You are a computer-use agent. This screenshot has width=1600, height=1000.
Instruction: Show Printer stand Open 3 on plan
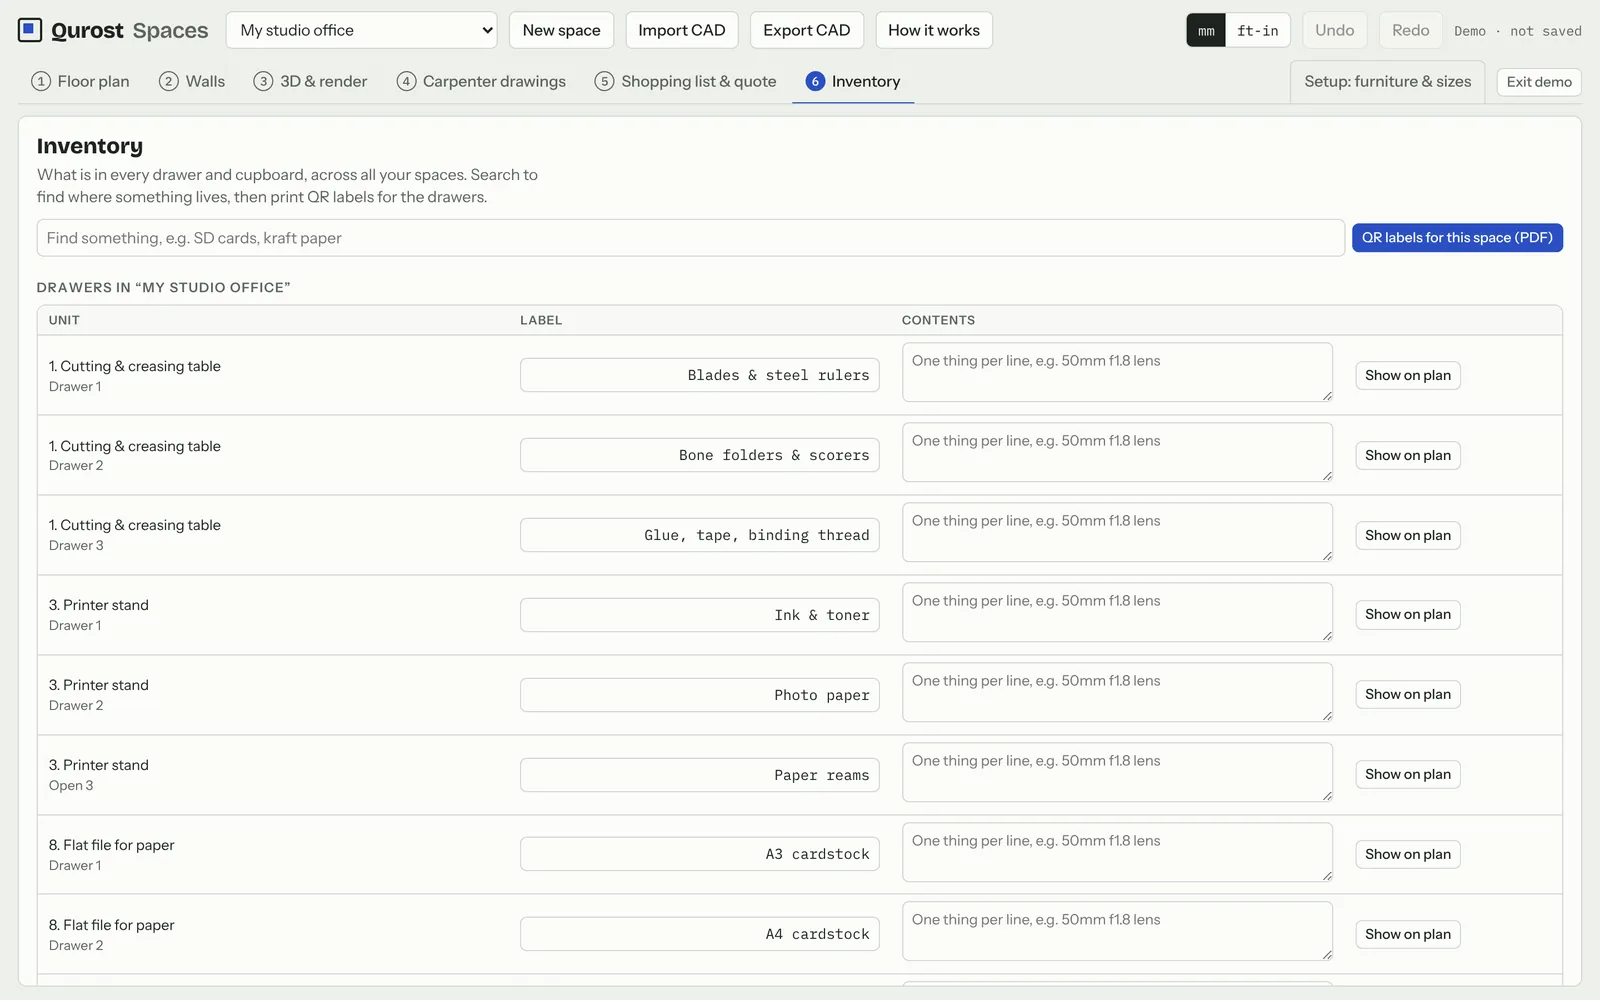coord(1407,774)
